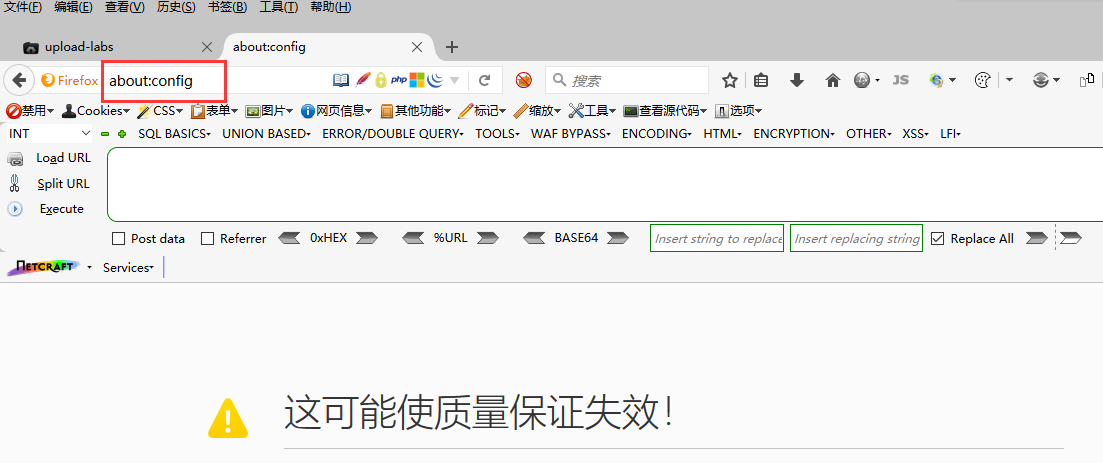Image resolution: width=1103 pixels, height=463 pixels.
Task: Uncheck the Replace All checkbox
Action: (x=937, y=239)
